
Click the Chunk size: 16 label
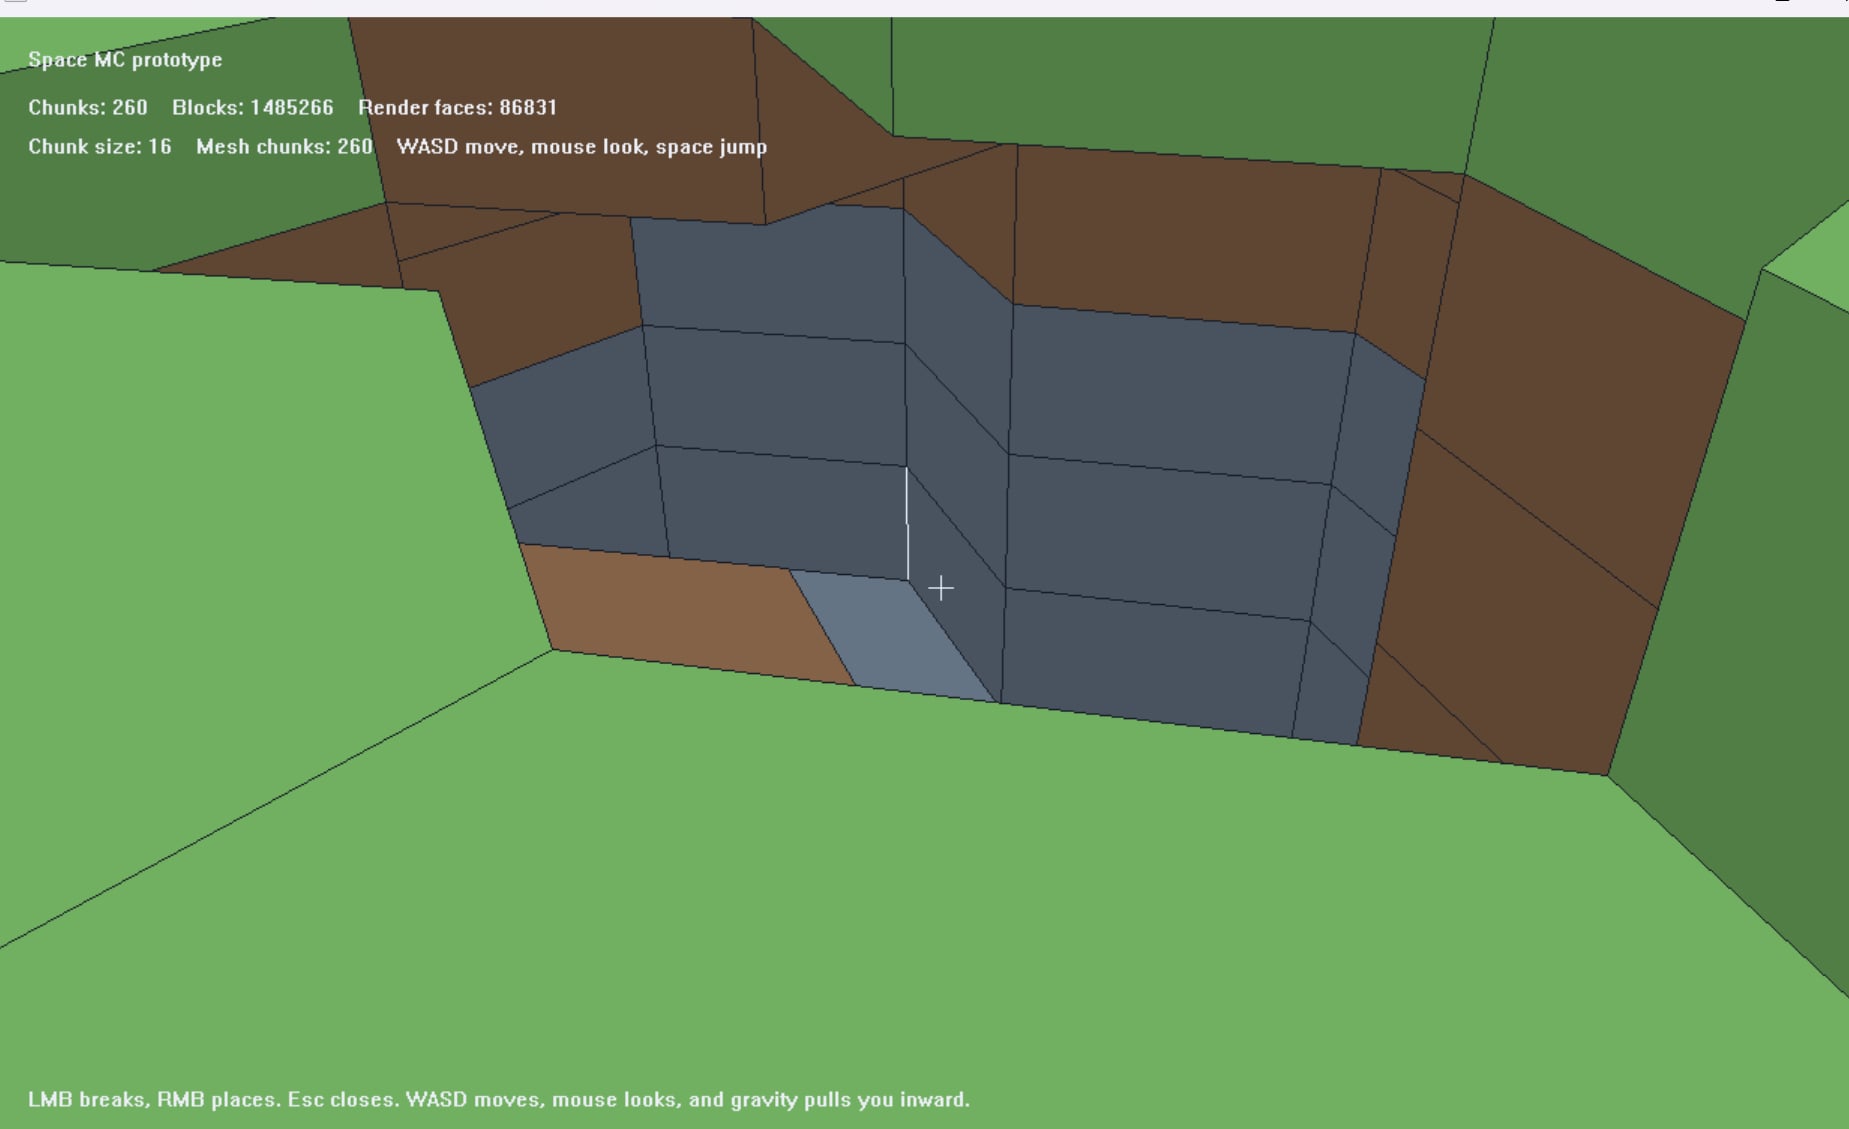[x=99, y=146]
